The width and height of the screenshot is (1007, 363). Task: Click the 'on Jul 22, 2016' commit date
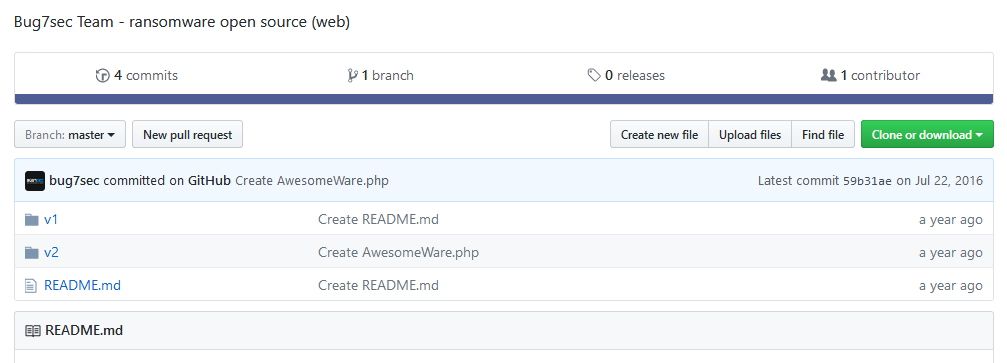coord(940,181)
